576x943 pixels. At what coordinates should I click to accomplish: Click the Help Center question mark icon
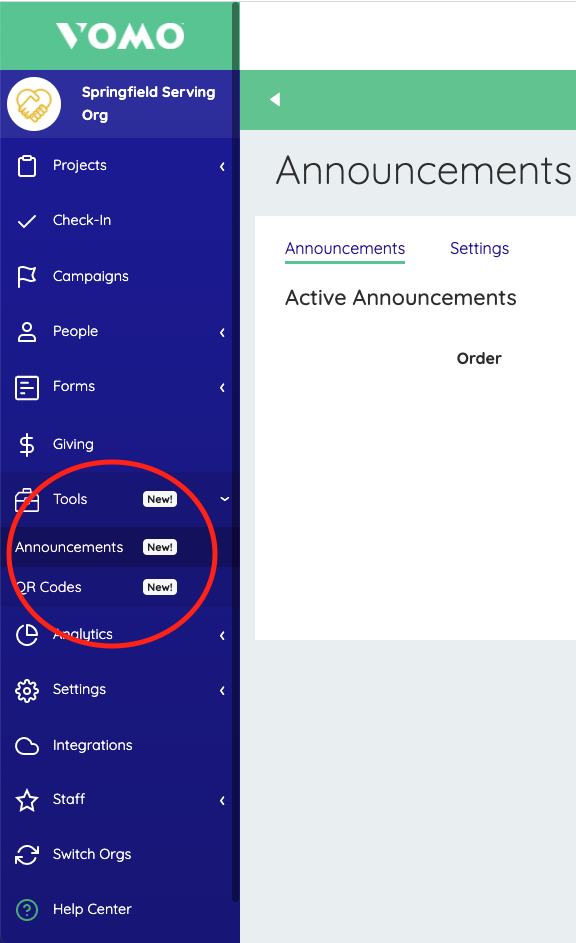pos(26,910)
